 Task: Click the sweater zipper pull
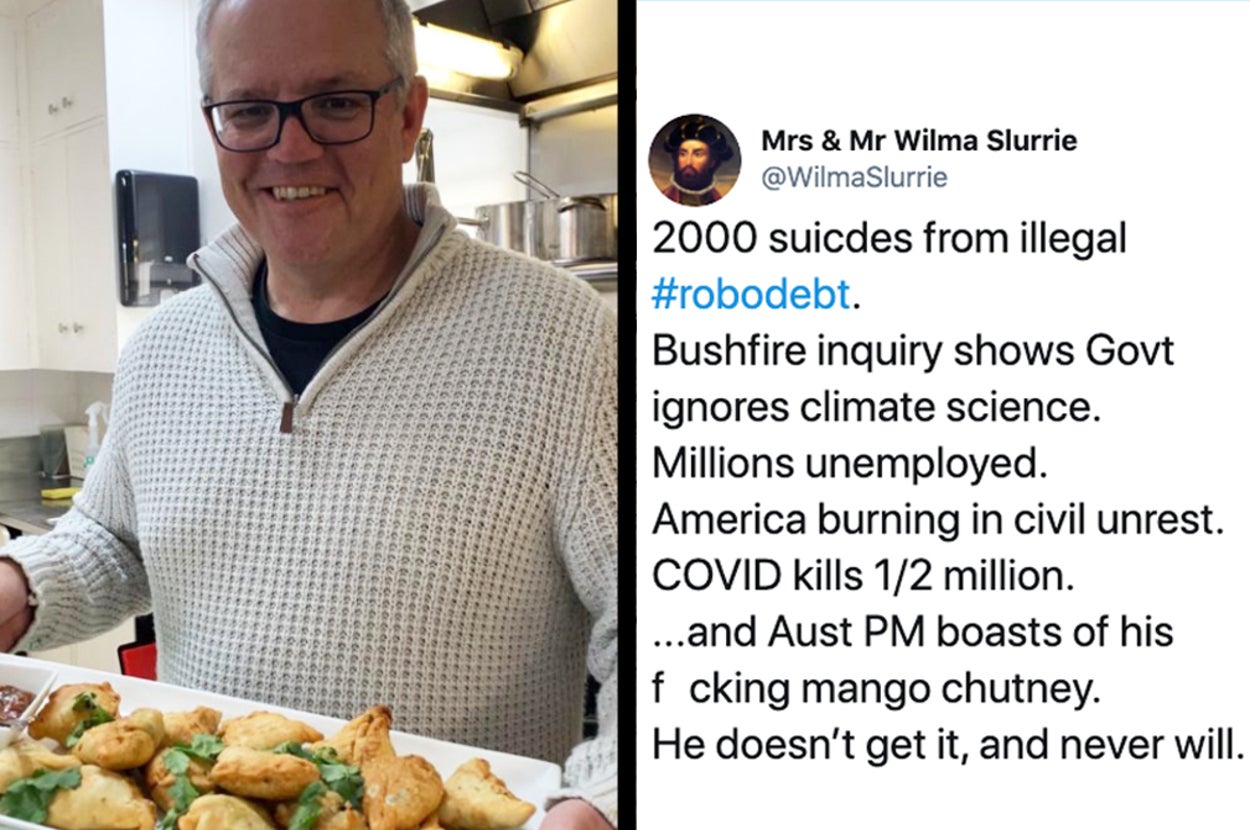[287, 416]
